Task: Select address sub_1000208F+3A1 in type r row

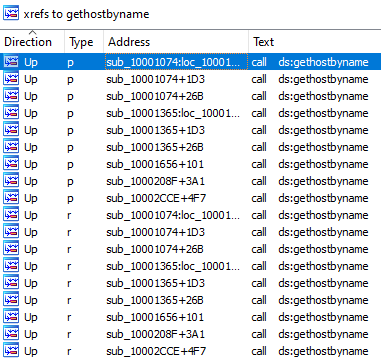Action: pyautogui.click(x=155, y=334)
